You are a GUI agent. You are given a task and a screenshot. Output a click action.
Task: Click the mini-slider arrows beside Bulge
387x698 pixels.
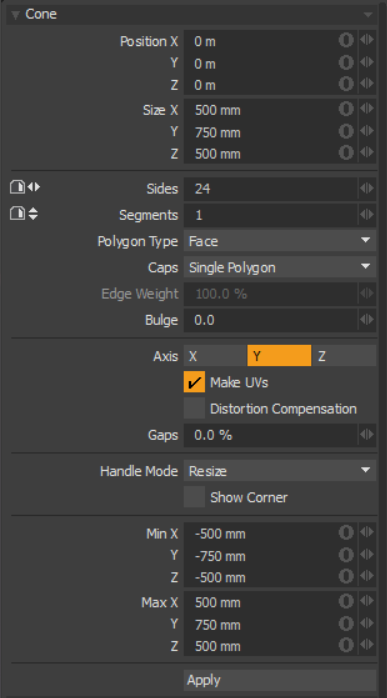tap(367, 320)
